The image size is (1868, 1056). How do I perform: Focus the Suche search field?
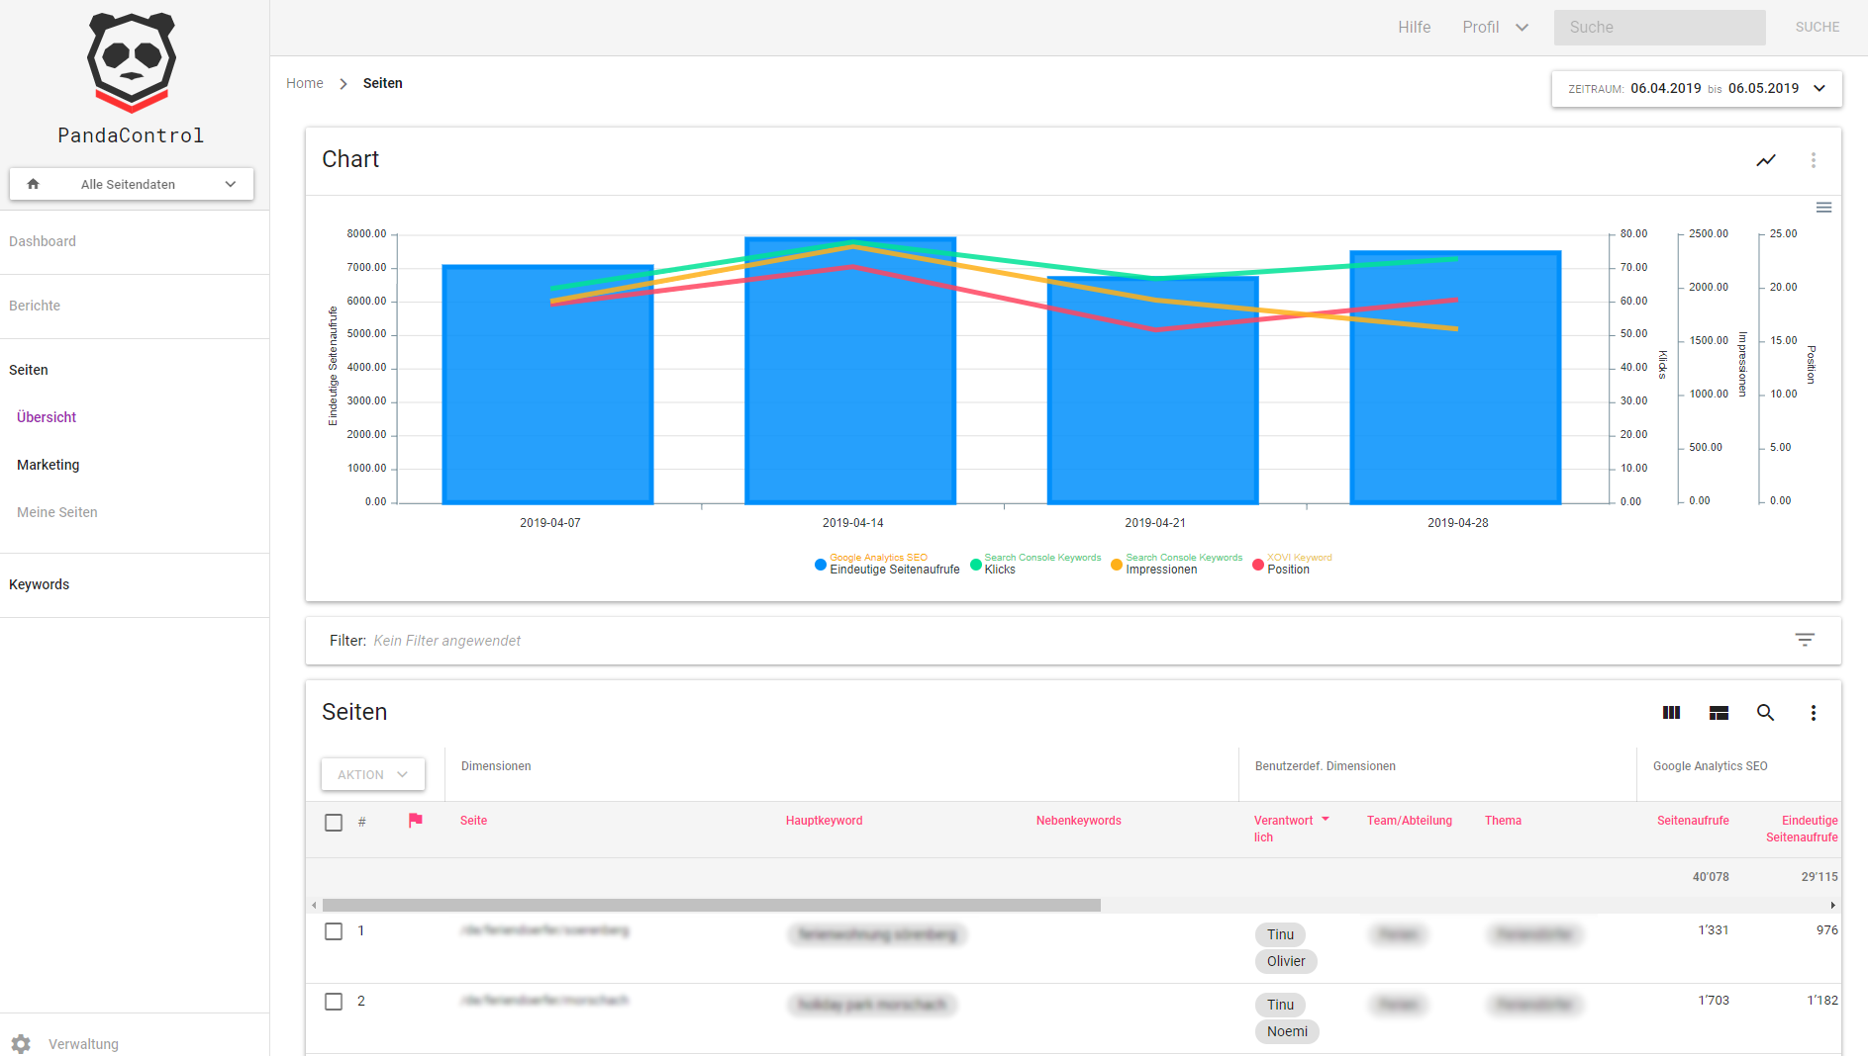[x=1659, y=27]
